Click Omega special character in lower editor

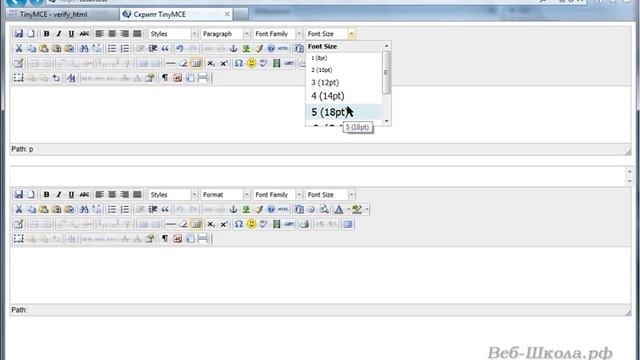point(238,224)
